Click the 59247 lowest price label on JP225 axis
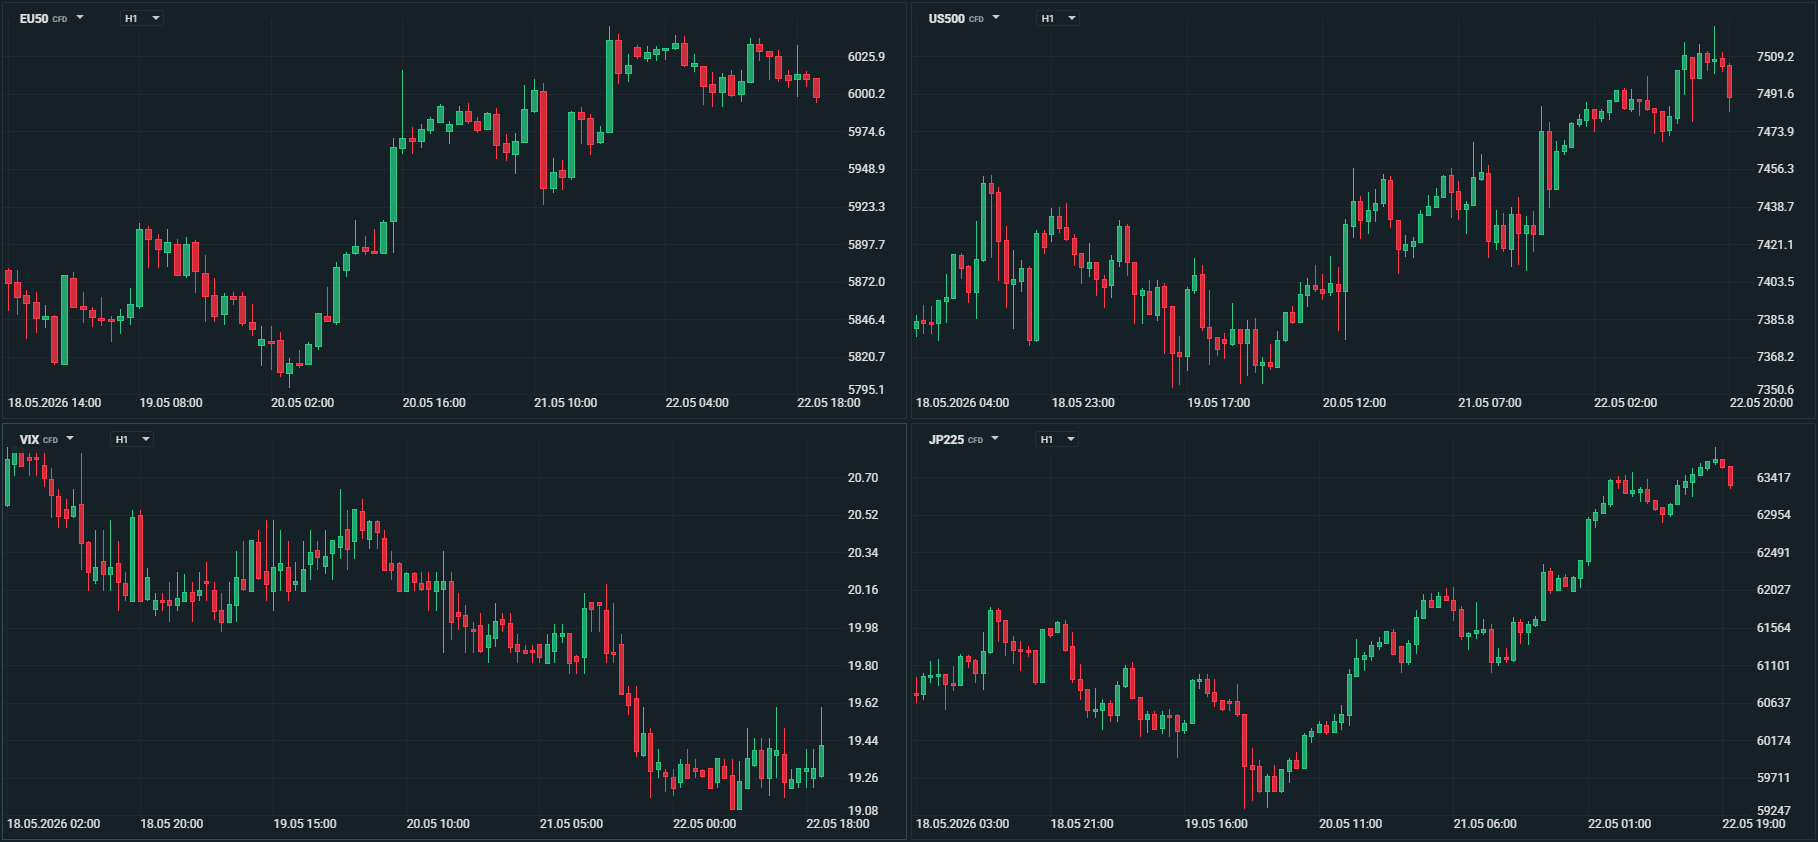Screen dimensions: 1818x842 click(1774, 811)
